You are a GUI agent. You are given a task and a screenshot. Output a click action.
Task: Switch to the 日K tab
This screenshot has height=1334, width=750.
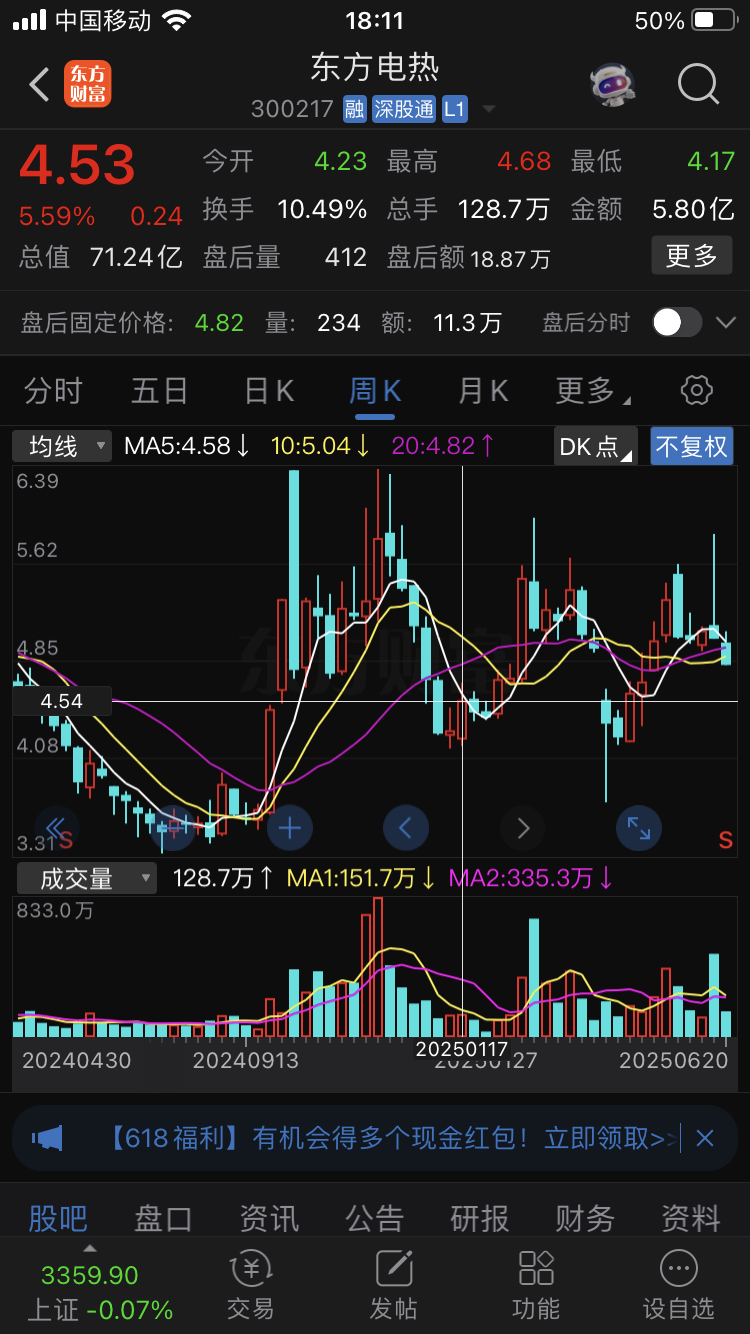[269, 391]
